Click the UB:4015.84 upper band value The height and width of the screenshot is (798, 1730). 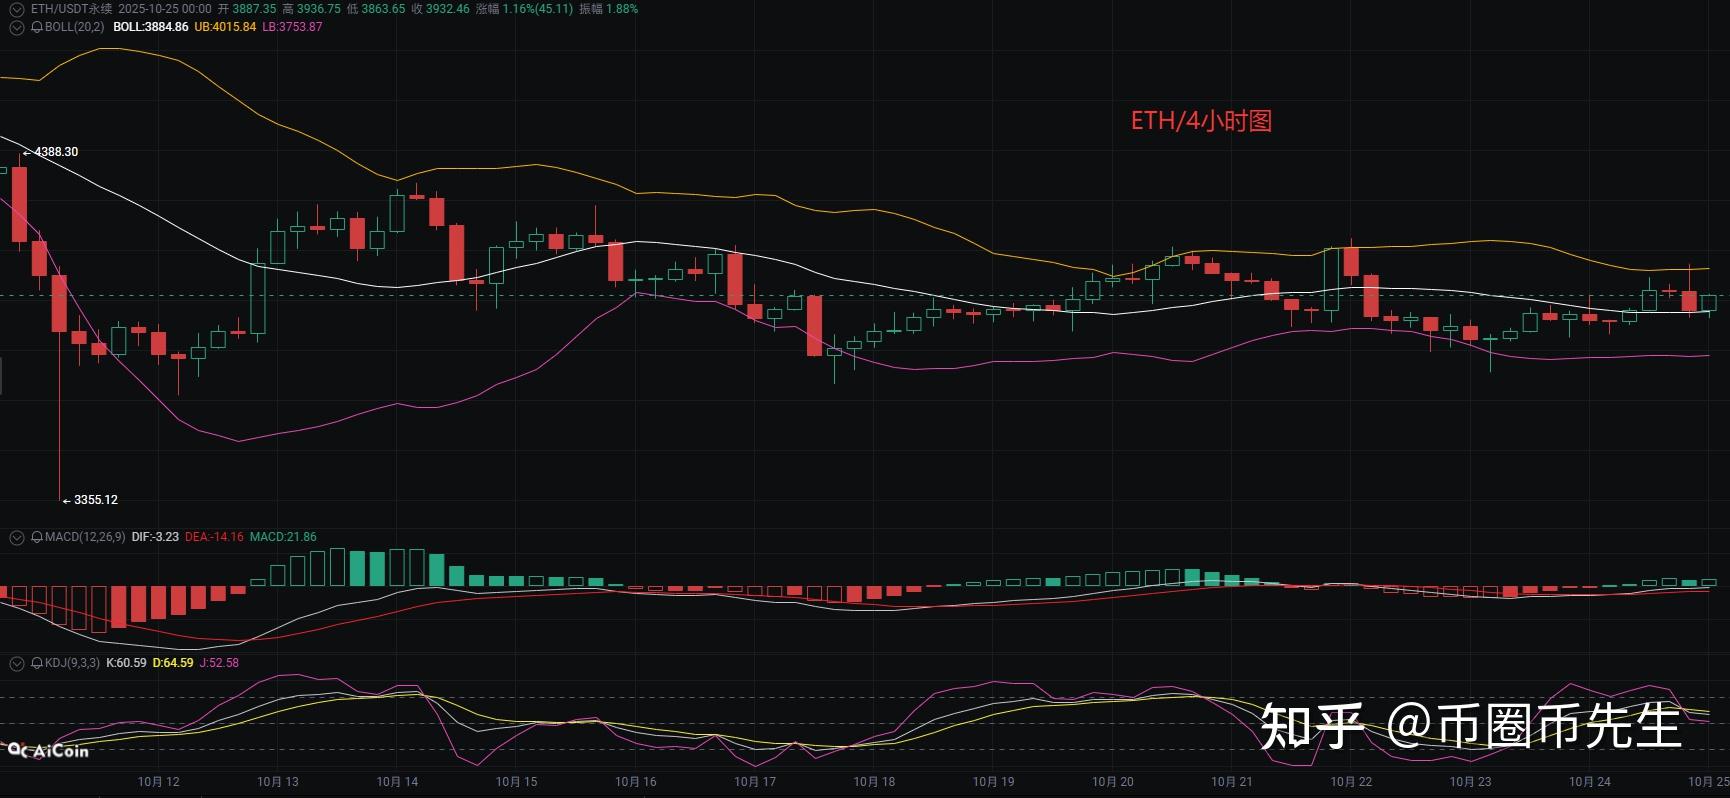tap(225, 27)
